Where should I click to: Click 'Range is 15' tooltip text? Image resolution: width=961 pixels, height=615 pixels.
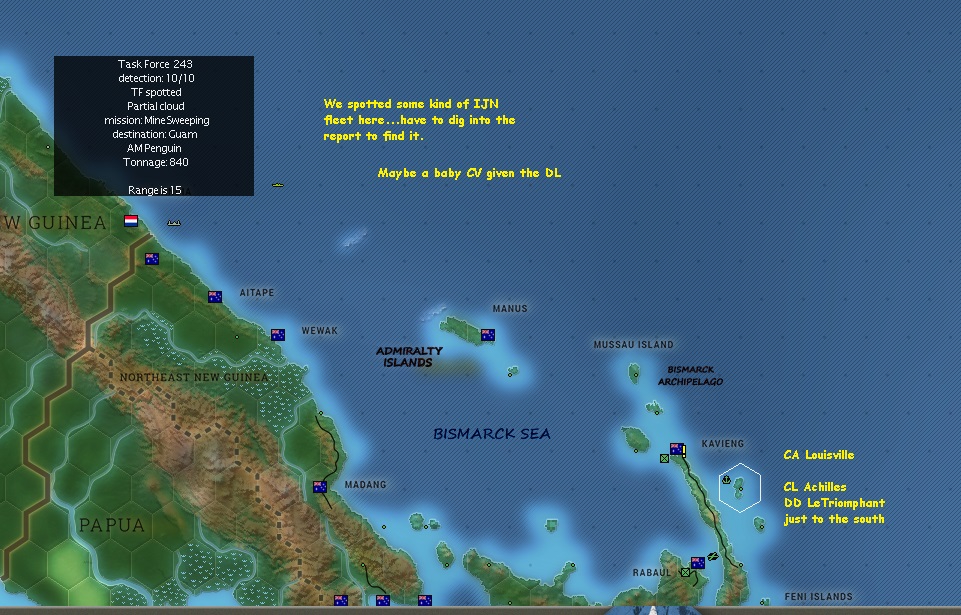154,190
